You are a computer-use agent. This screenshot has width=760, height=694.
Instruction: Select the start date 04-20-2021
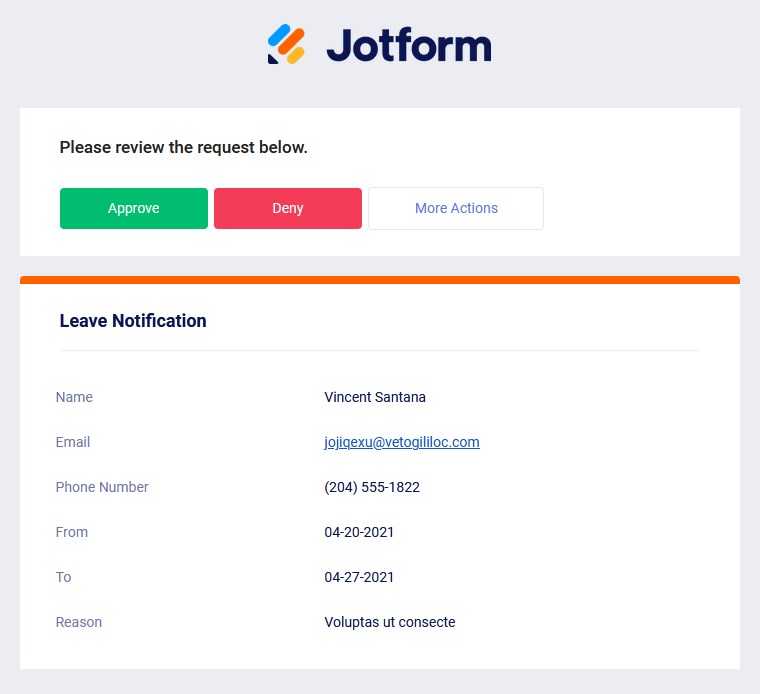pos(359,532)
